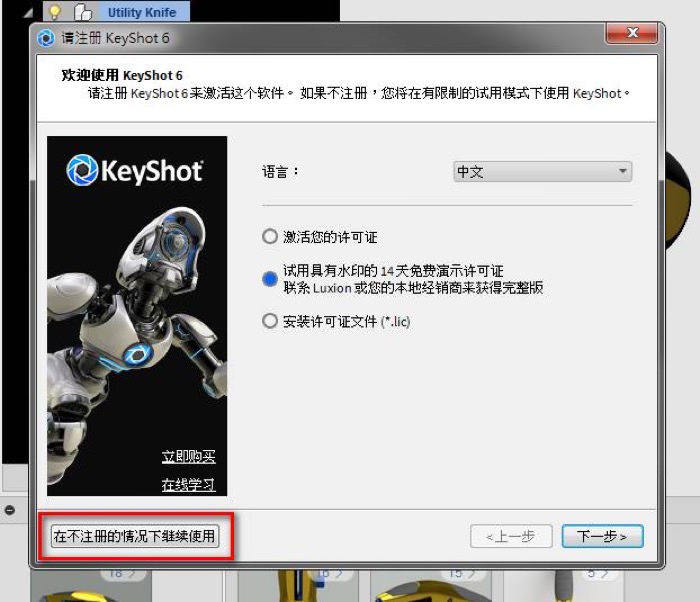Open the 语言 dropdown showing 中文

click(542, 171)
